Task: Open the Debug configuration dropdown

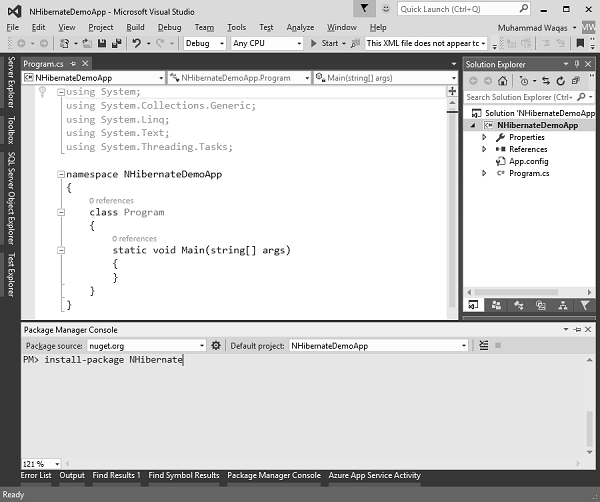Action: click(205, 43)
